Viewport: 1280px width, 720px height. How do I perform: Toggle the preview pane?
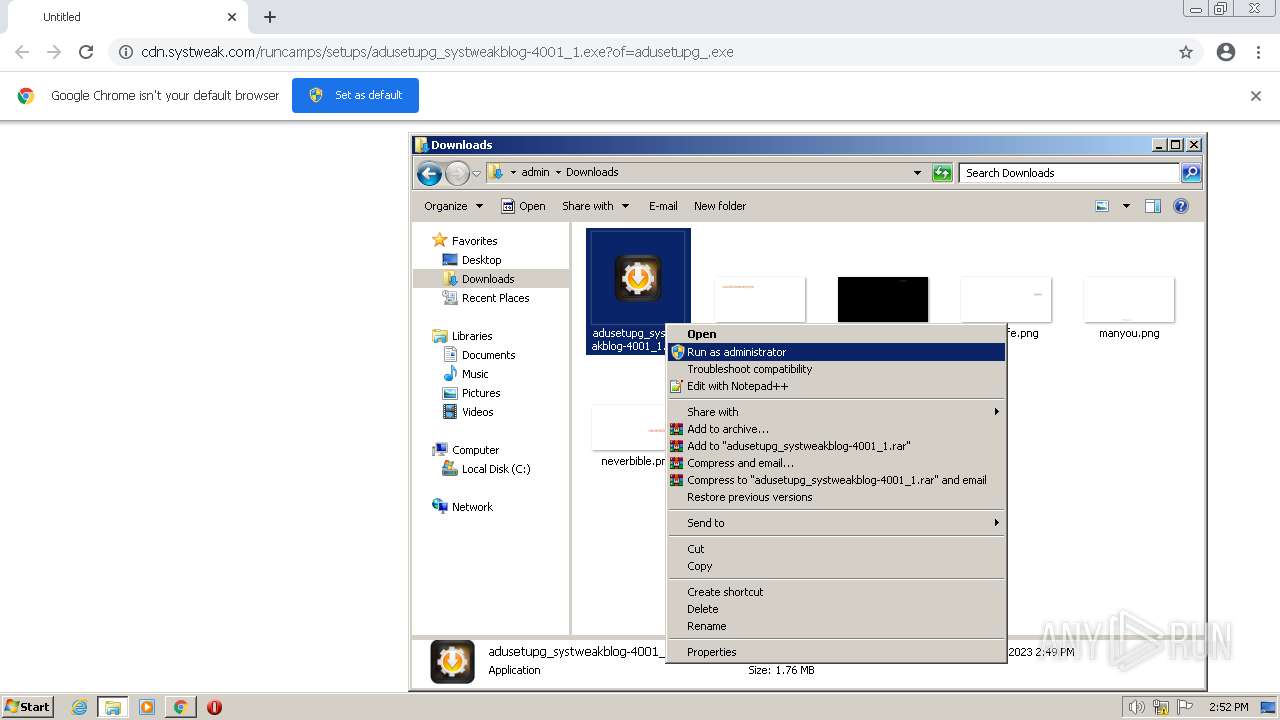pos(1153,206)
